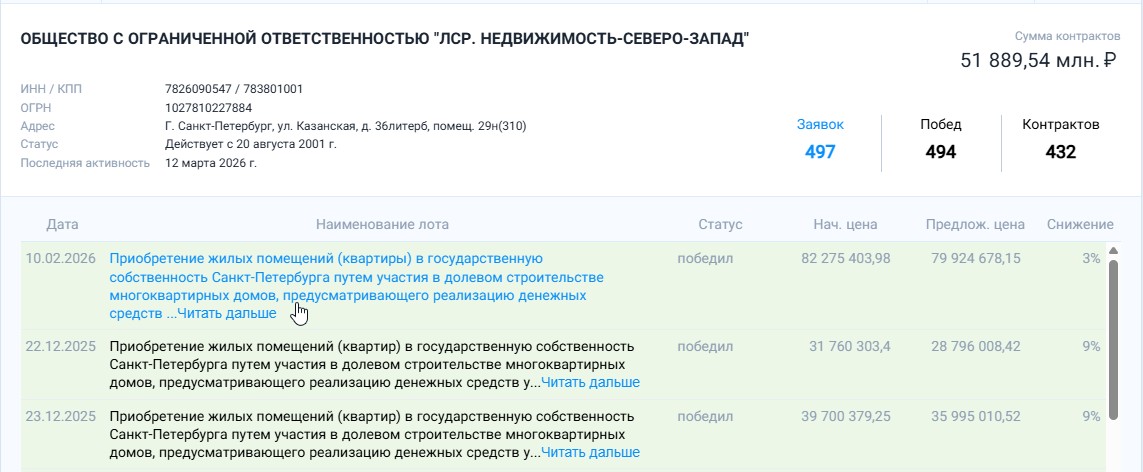Click the company name heading
Viewport: 1143px width, 472px height.
(385, 39)
